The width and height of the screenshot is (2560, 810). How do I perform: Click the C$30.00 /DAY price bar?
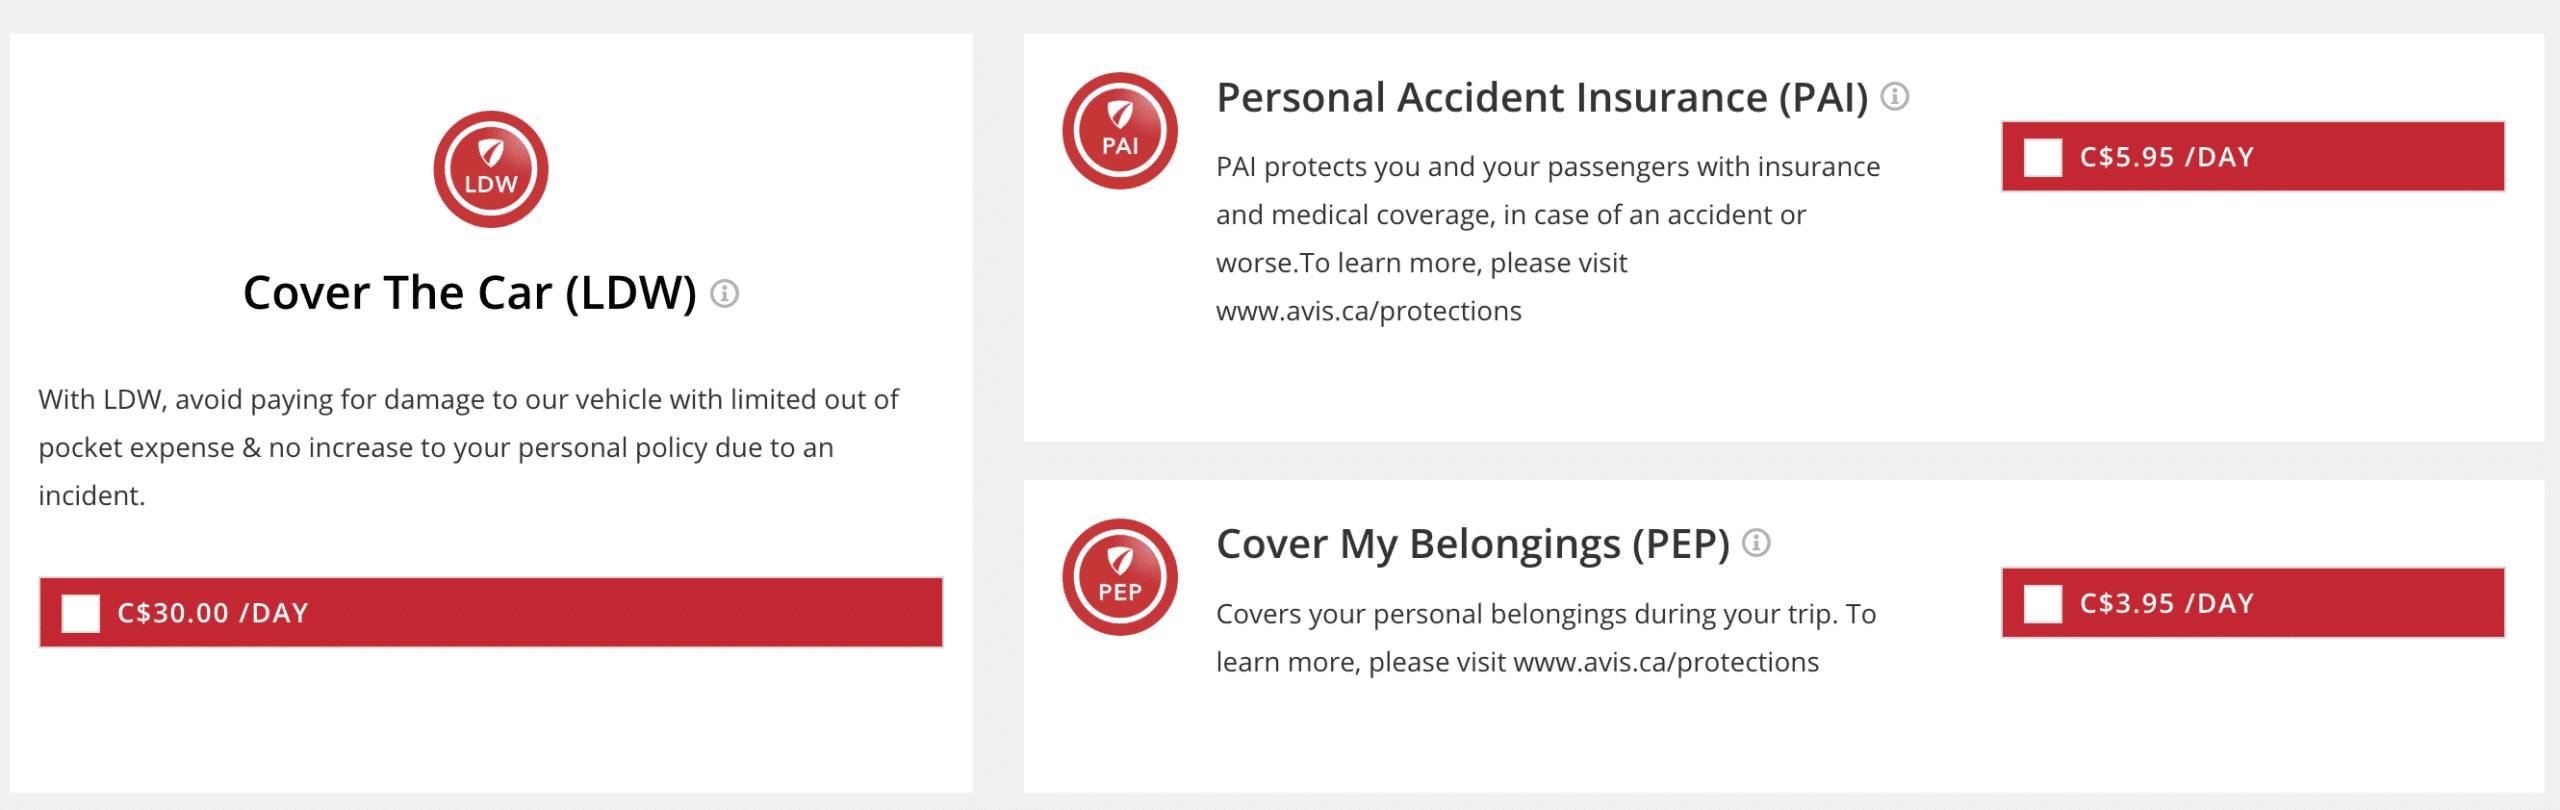click(x=490, y=613)
